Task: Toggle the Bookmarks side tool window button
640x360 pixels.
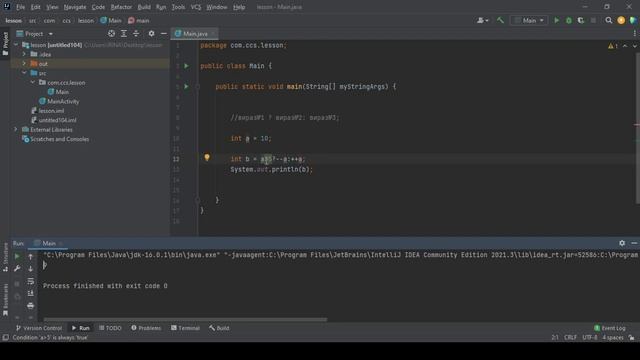Action: [5, 300]
